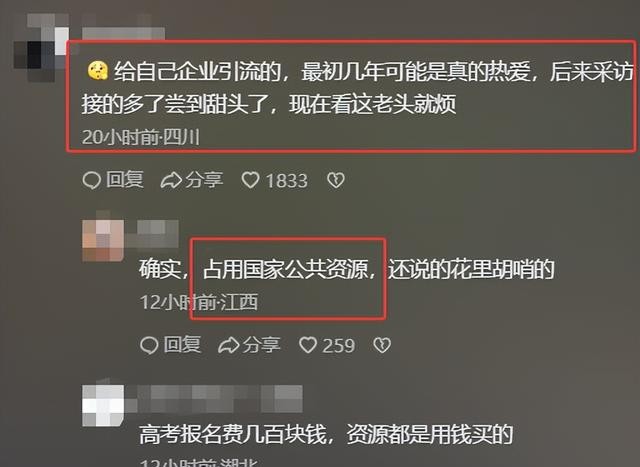This screenshot has height=467, width=640.
Task: Click the 回复 text under the top comment
Action: [x=125, y=180]
